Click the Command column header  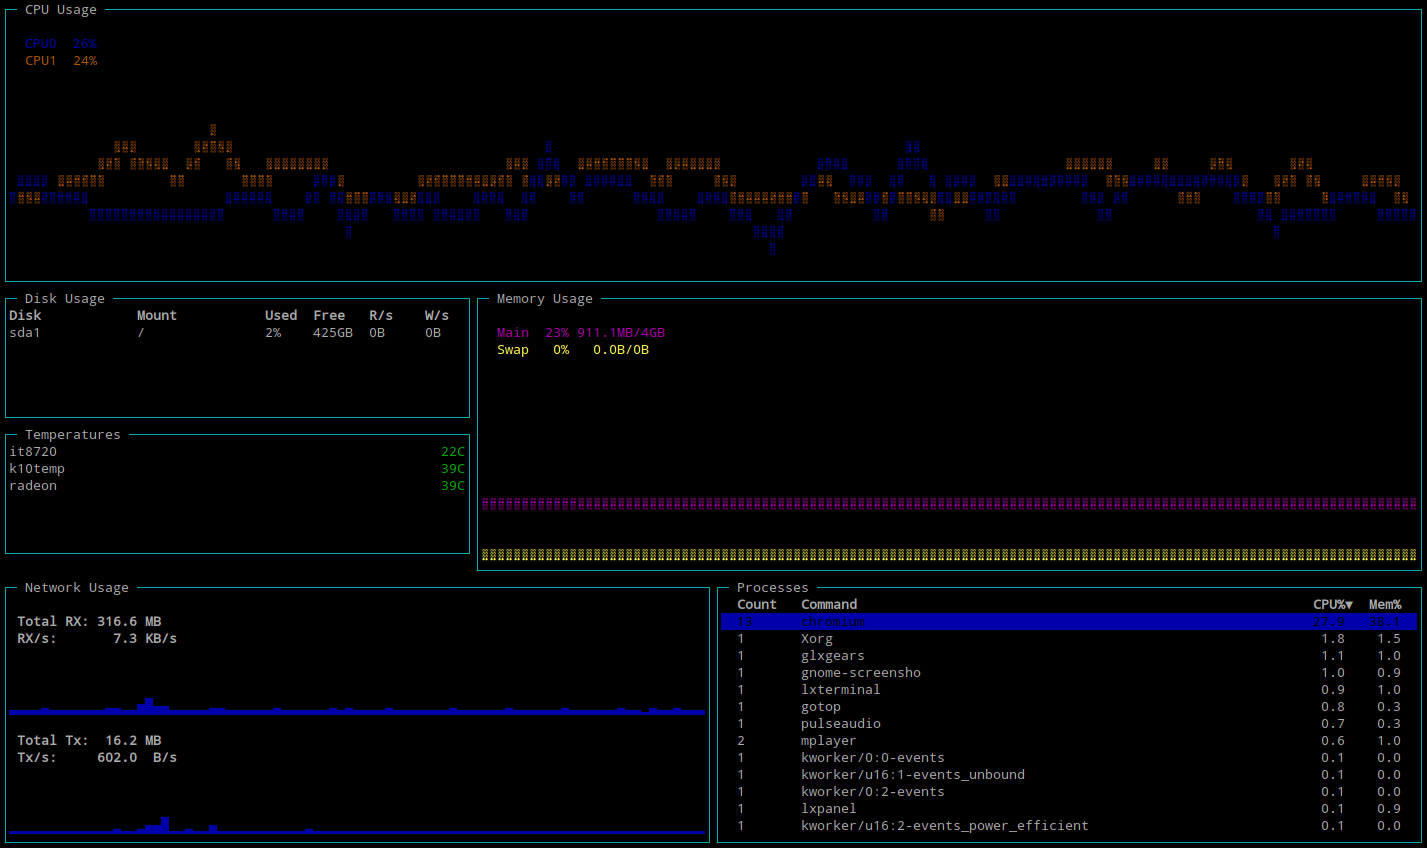pyautogui.click(x=829, y=605)
